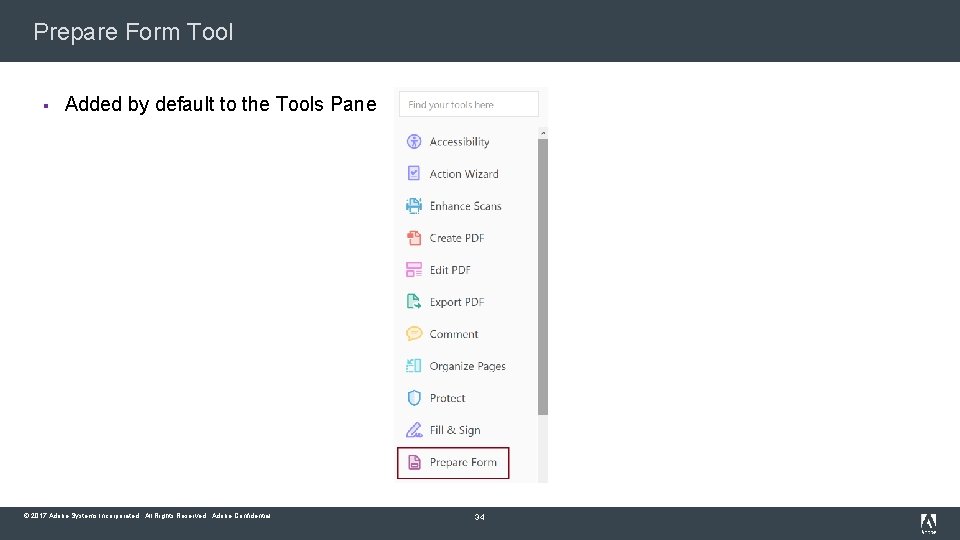Click the Export PDF icon

414,301
